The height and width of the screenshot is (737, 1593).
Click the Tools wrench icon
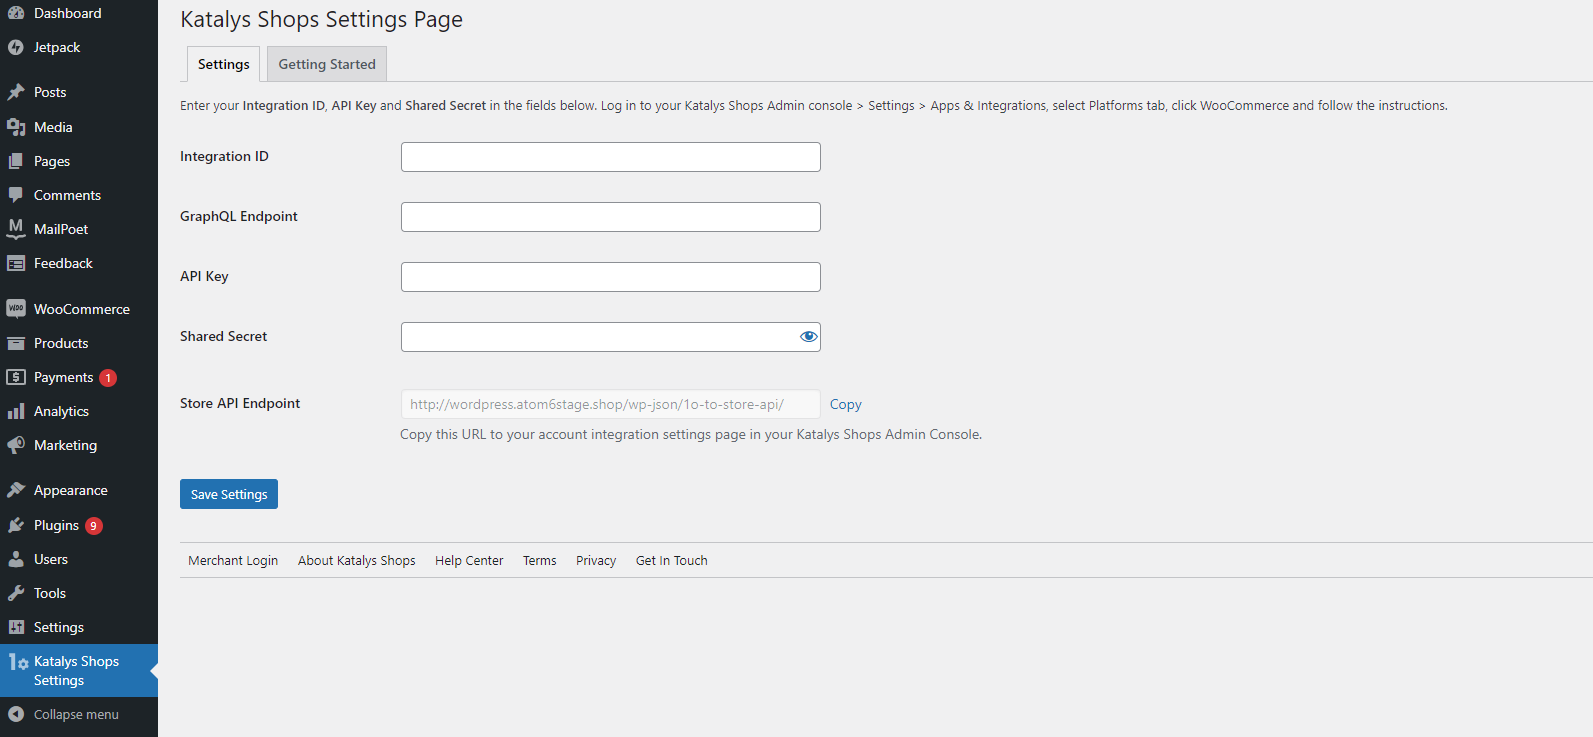16,593
